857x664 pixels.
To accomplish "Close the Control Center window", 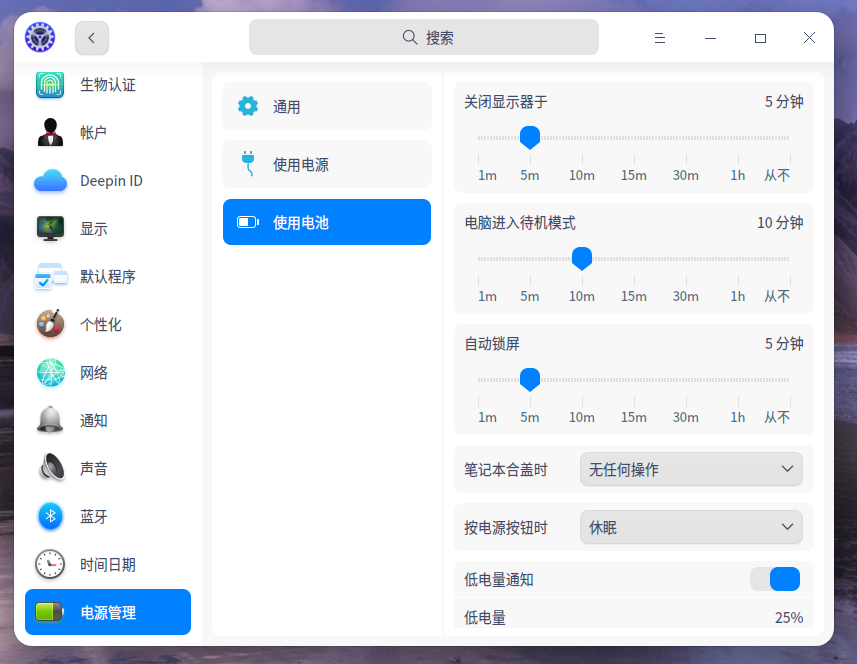I will (809, 38).
